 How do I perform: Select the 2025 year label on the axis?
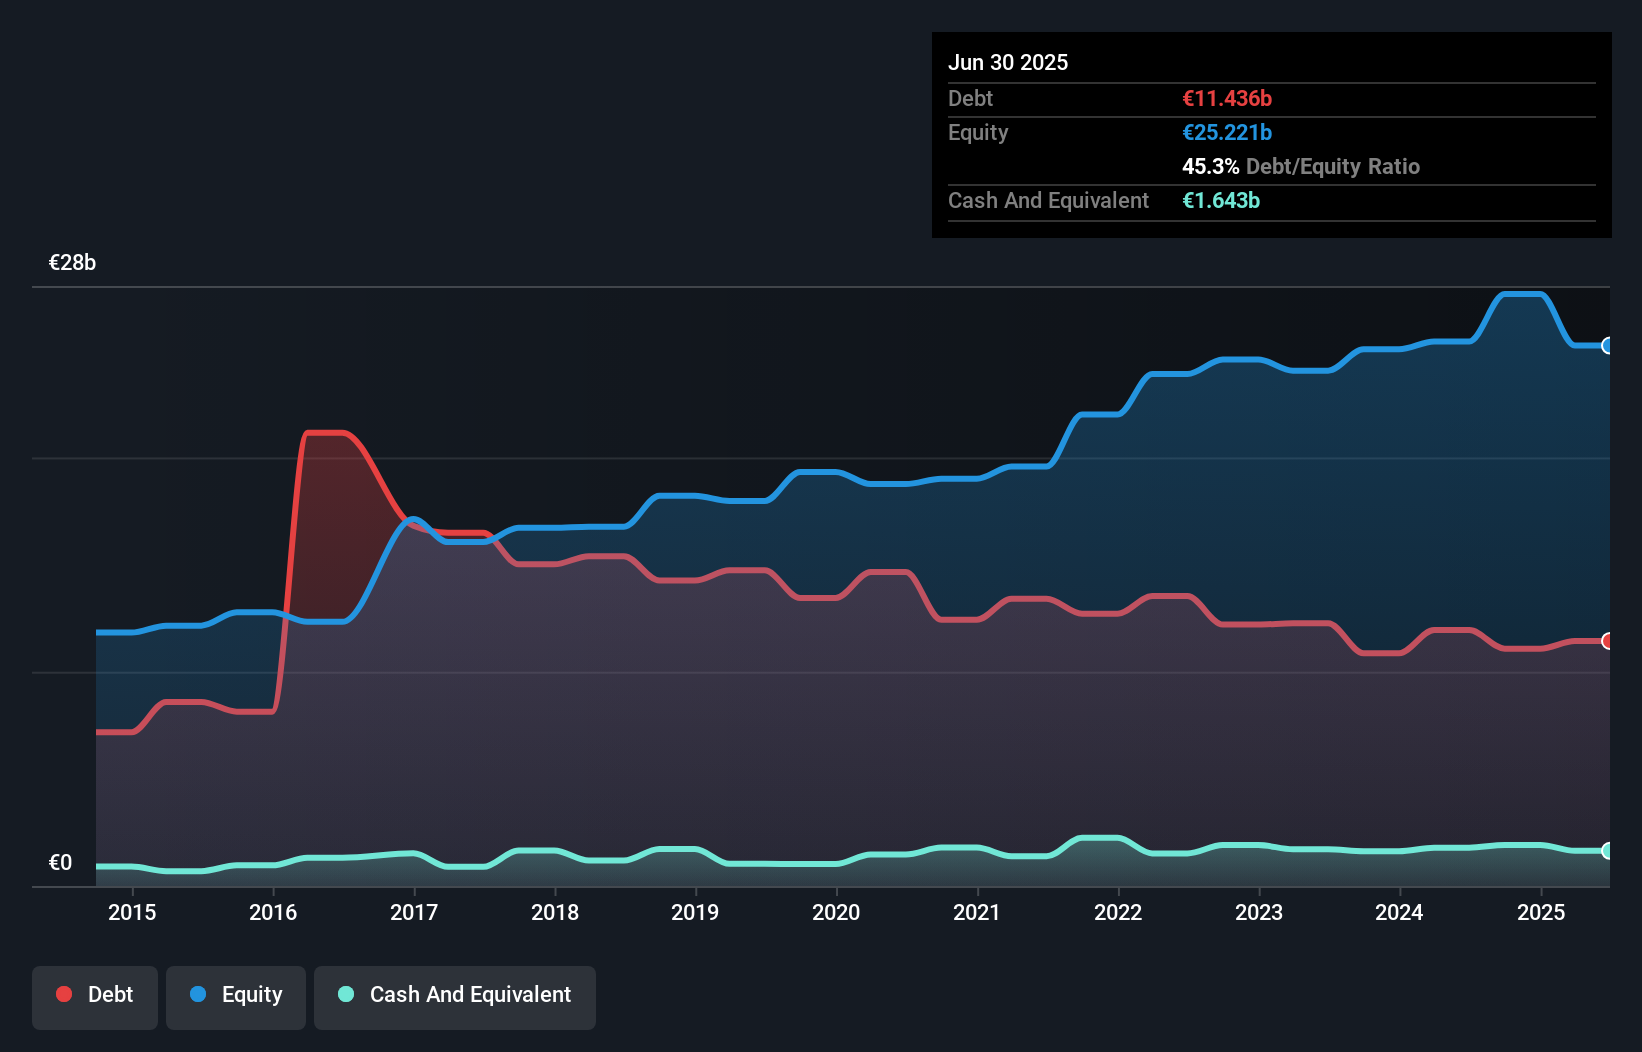(1540, 912)
